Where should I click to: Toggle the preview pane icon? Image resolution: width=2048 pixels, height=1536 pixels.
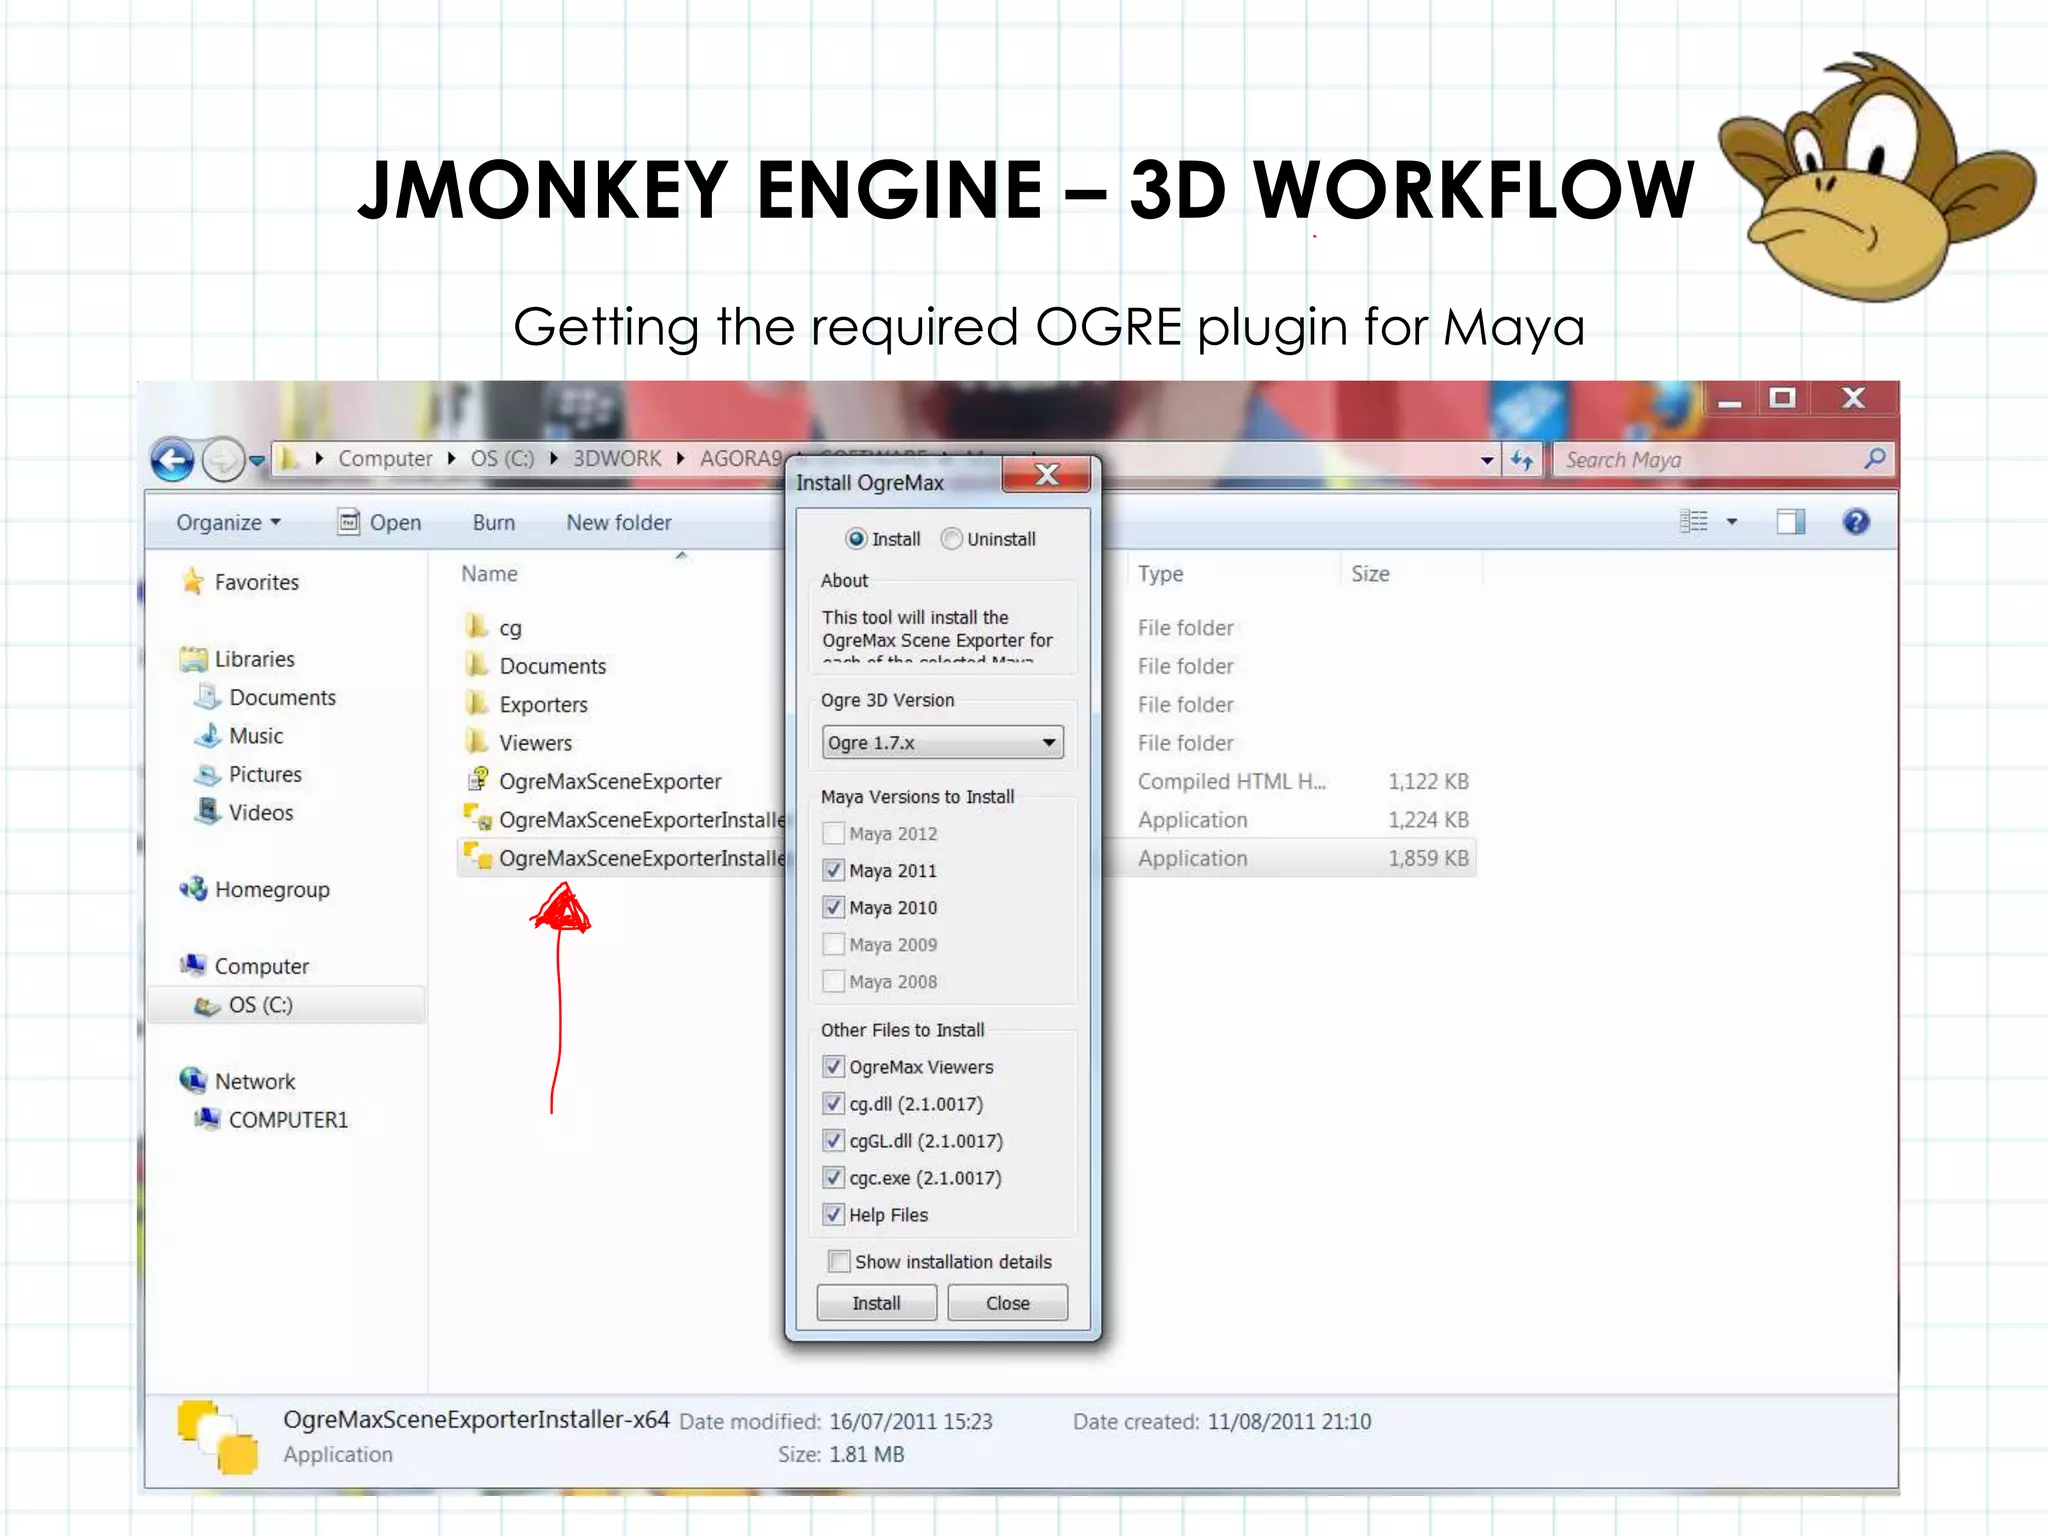pyautogui.click(x=1790, y=522)
